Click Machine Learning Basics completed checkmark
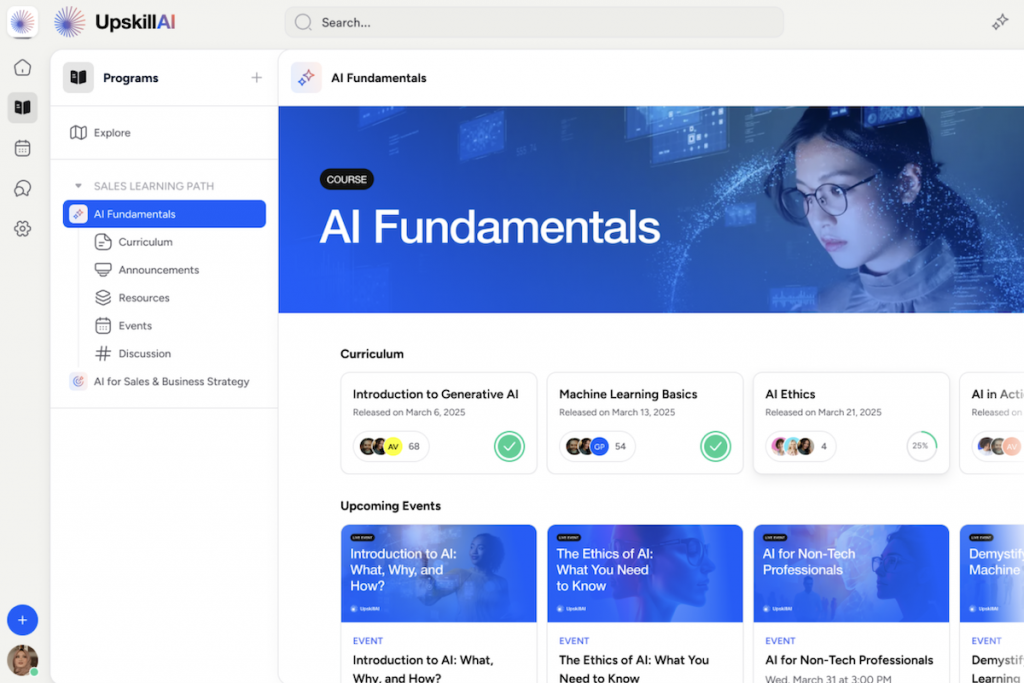 (716, 446)
